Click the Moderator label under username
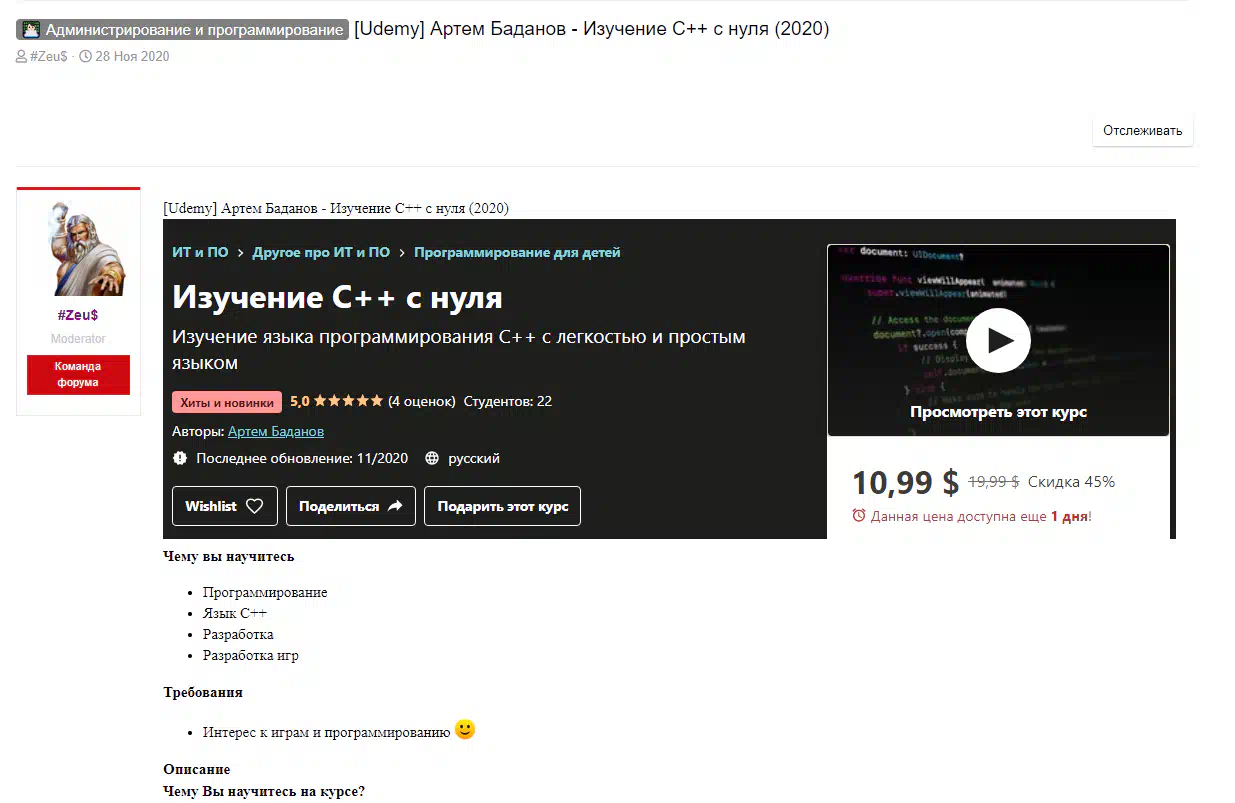1235x803 pixels. 78,339
